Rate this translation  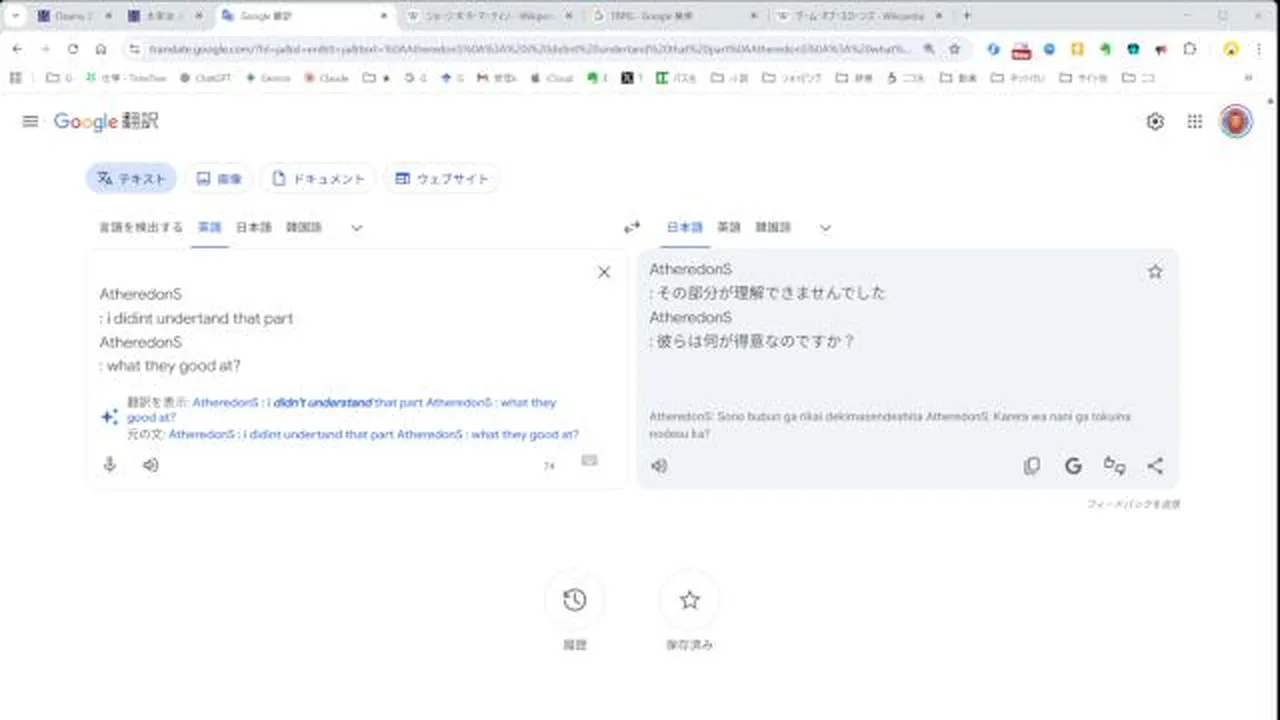1114,466
